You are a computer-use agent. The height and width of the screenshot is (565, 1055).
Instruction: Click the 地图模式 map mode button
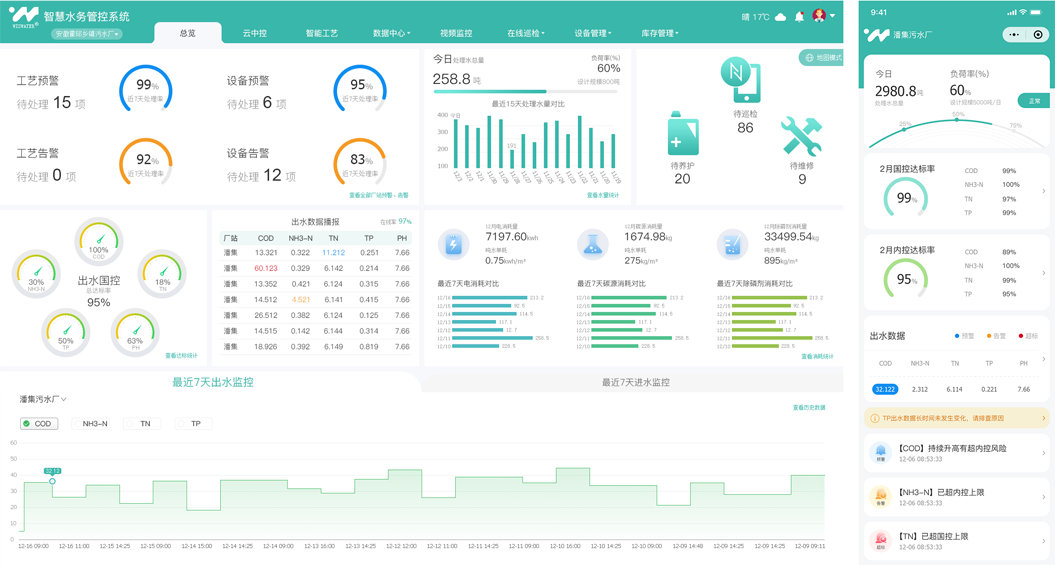click(x=822, y=58)
